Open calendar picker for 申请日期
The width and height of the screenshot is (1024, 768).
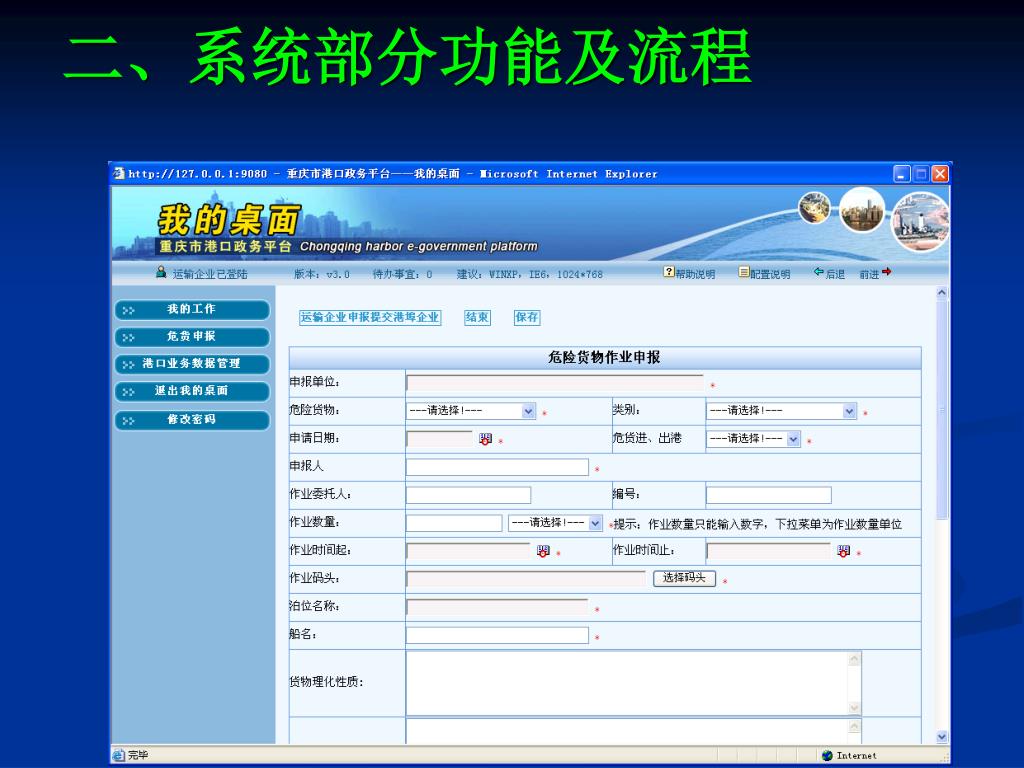(485, 439)
